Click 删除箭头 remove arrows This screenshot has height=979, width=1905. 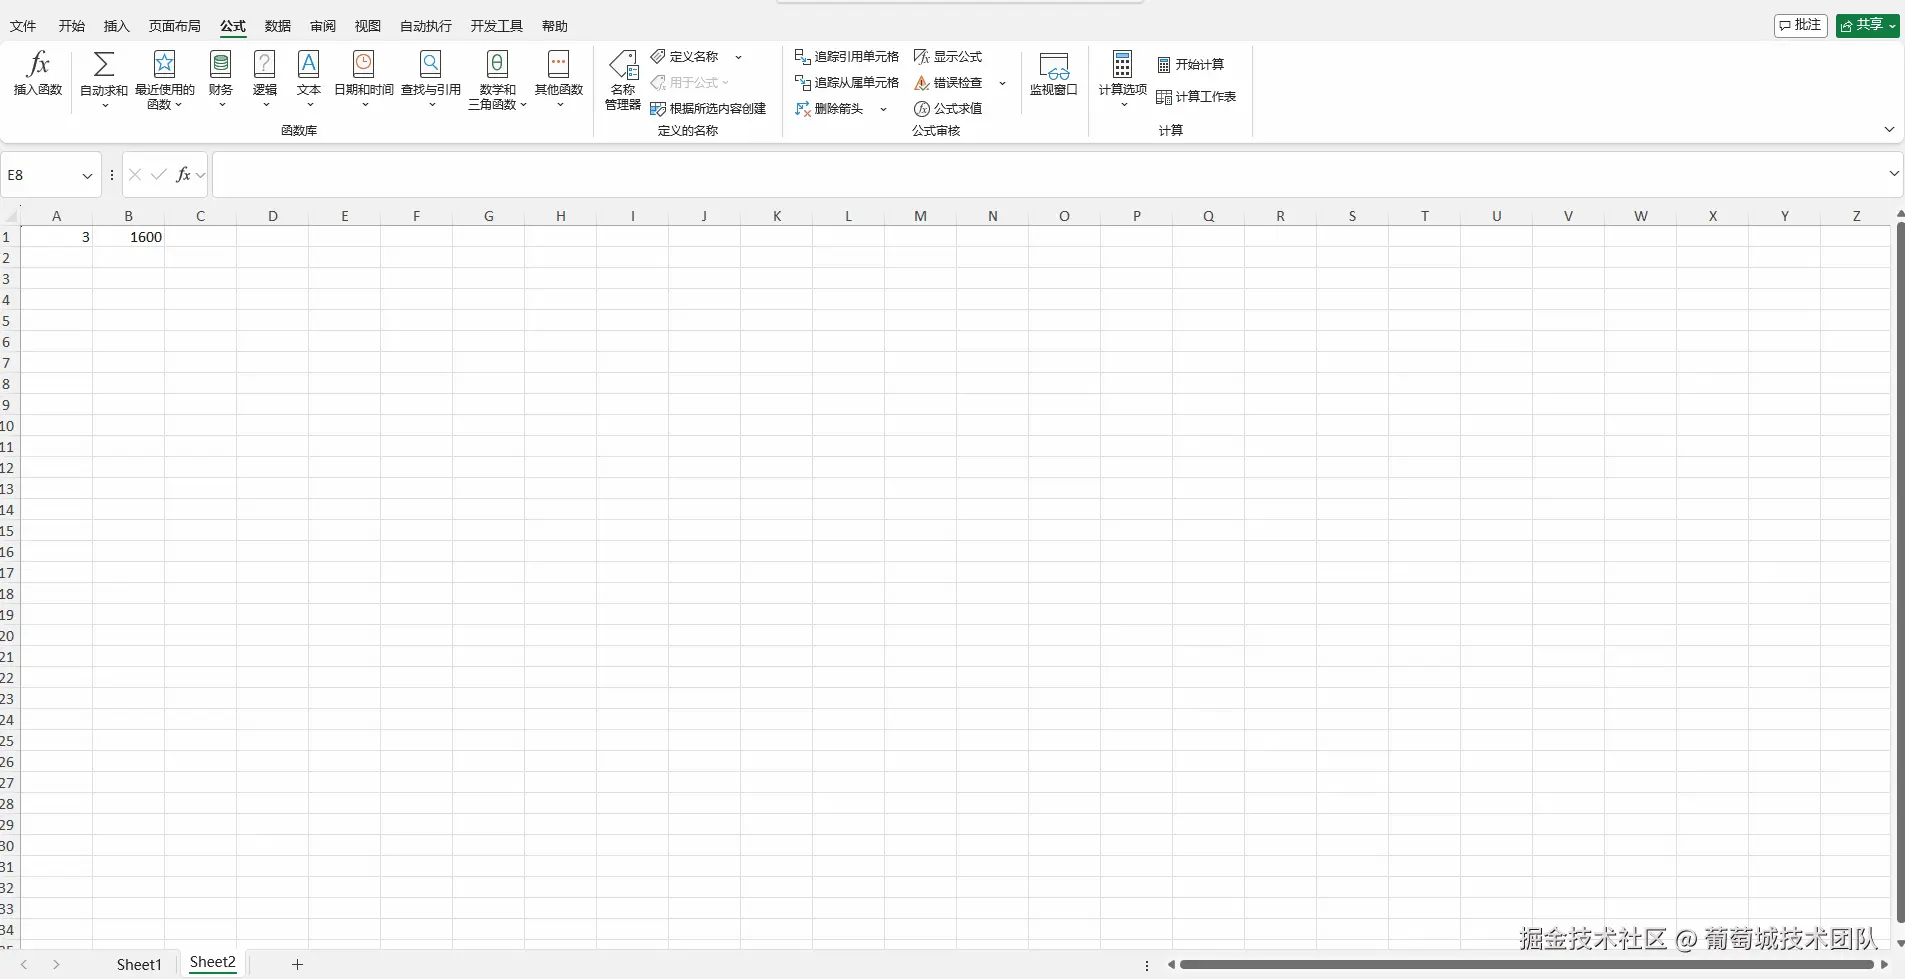pyautogui.click(x=829, y=109)
